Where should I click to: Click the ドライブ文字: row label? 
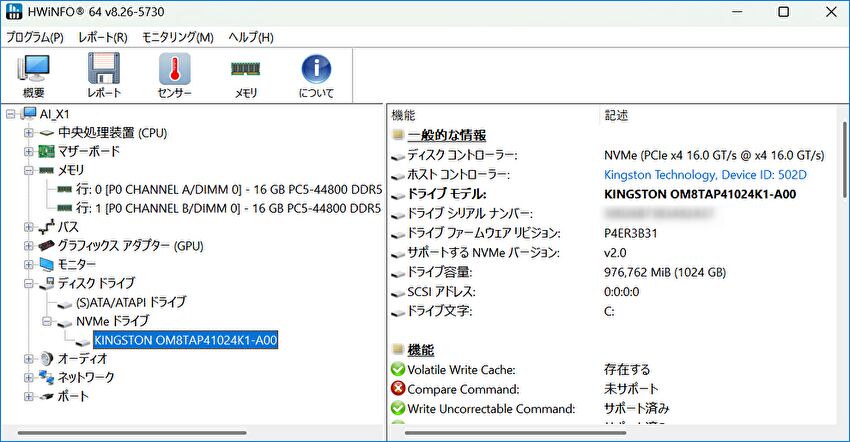pos(440,311)
